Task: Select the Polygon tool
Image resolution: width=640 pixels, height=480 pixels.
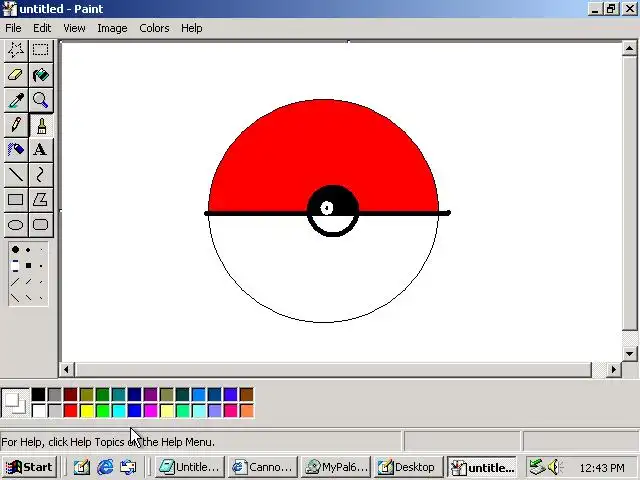Action: [x=40, y=200]
